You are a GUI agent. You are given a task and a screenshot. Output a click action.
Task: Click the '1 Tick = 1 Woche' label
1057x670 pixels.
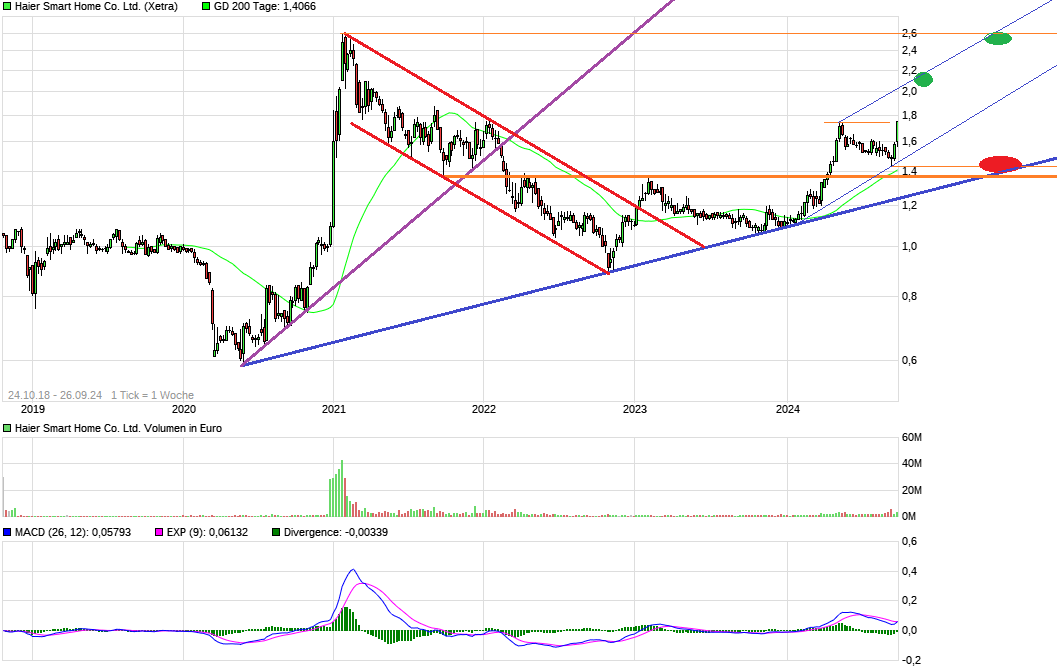tap(152, 396)
